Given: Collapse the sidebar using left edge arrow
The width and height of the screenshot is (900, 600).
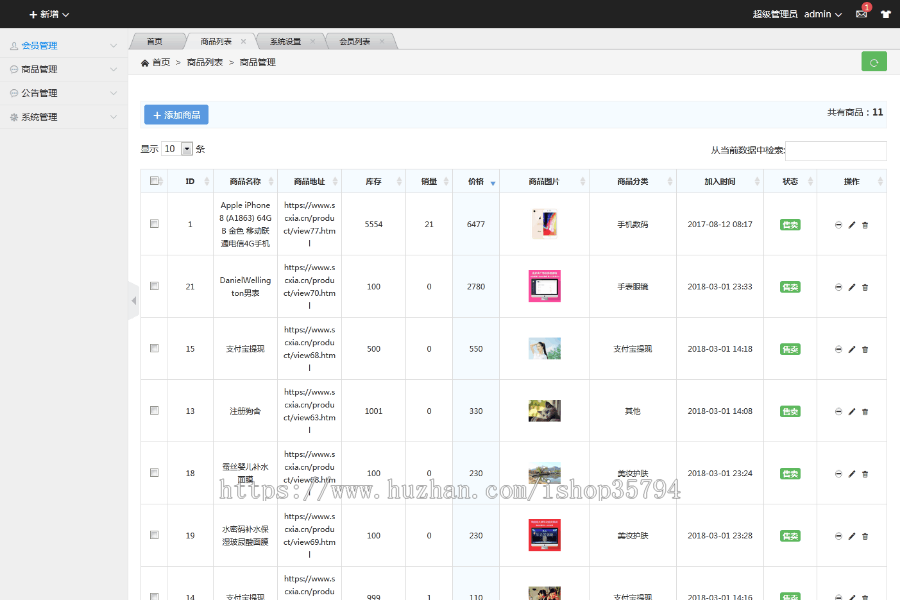Looking at the screenshot, I should pos(133,300).
